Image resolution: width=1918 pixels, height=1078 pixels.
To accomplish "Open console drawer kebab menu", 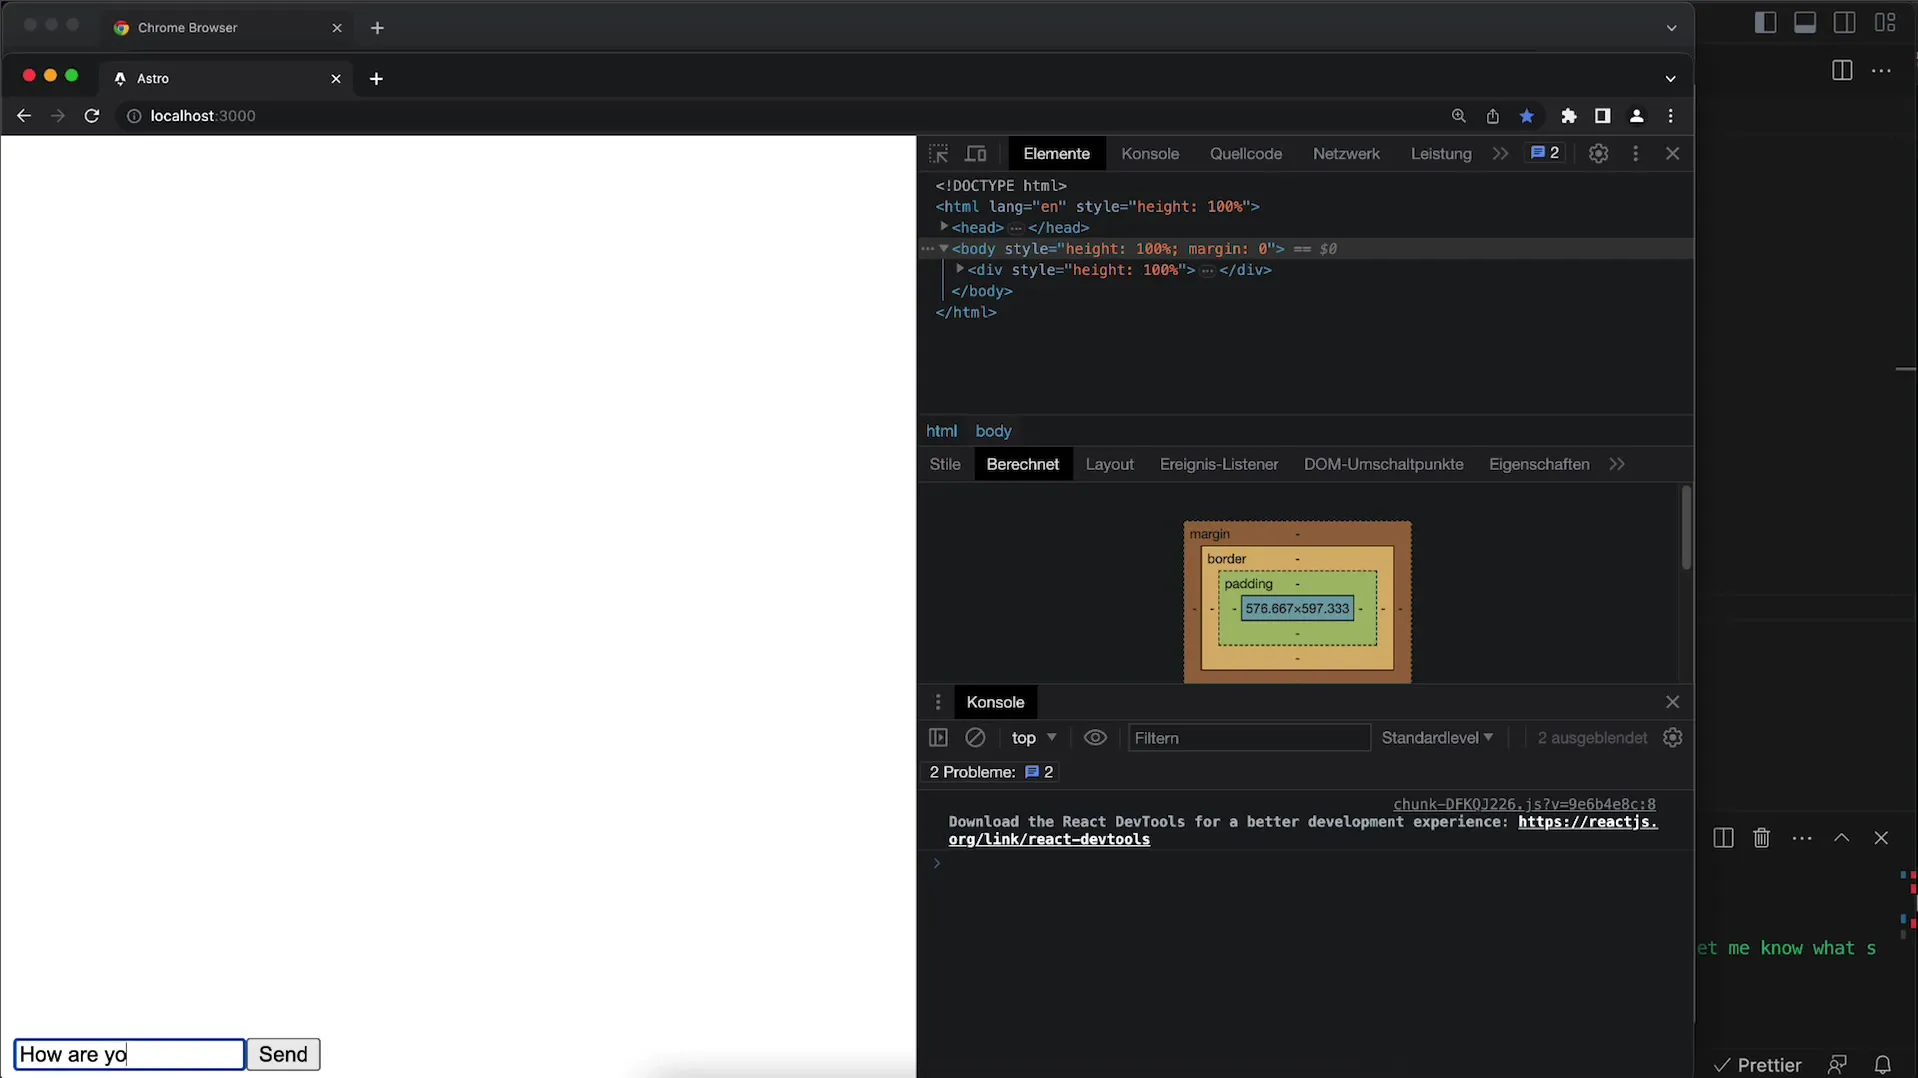I will click(938, 702).
